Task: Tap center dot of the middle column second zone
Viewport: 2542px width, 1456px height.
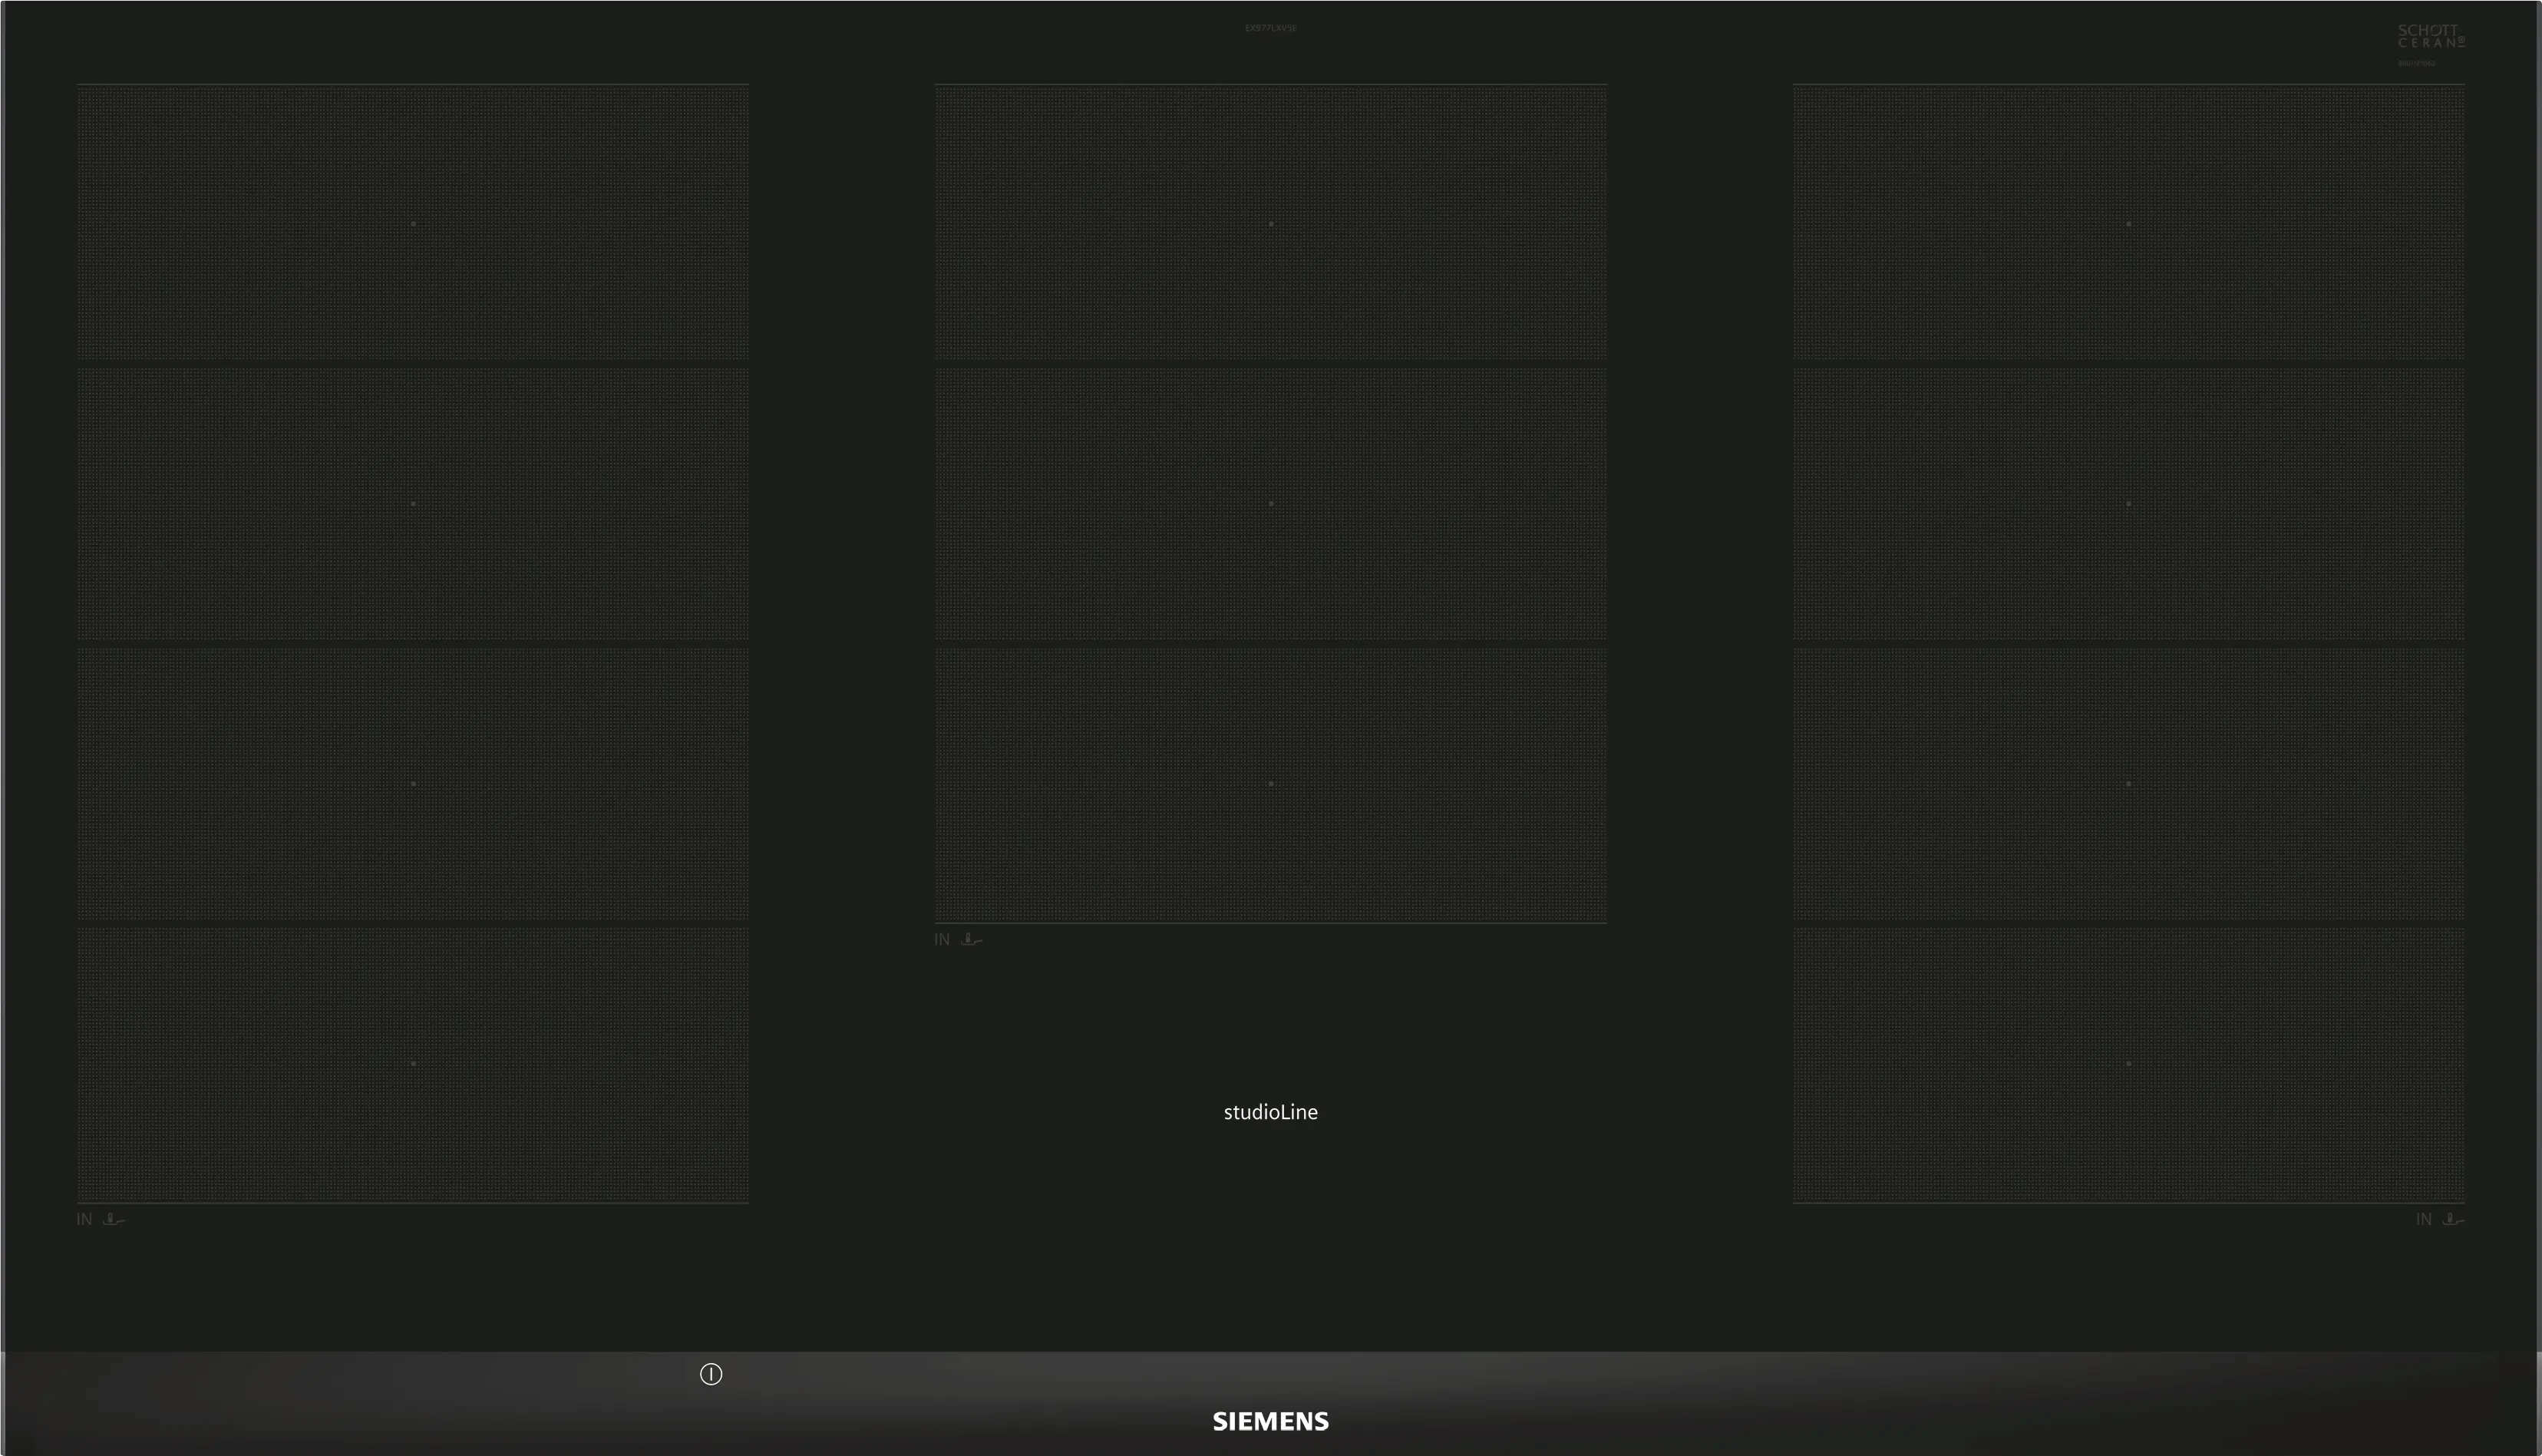Action: click(x=1271, y=504)
